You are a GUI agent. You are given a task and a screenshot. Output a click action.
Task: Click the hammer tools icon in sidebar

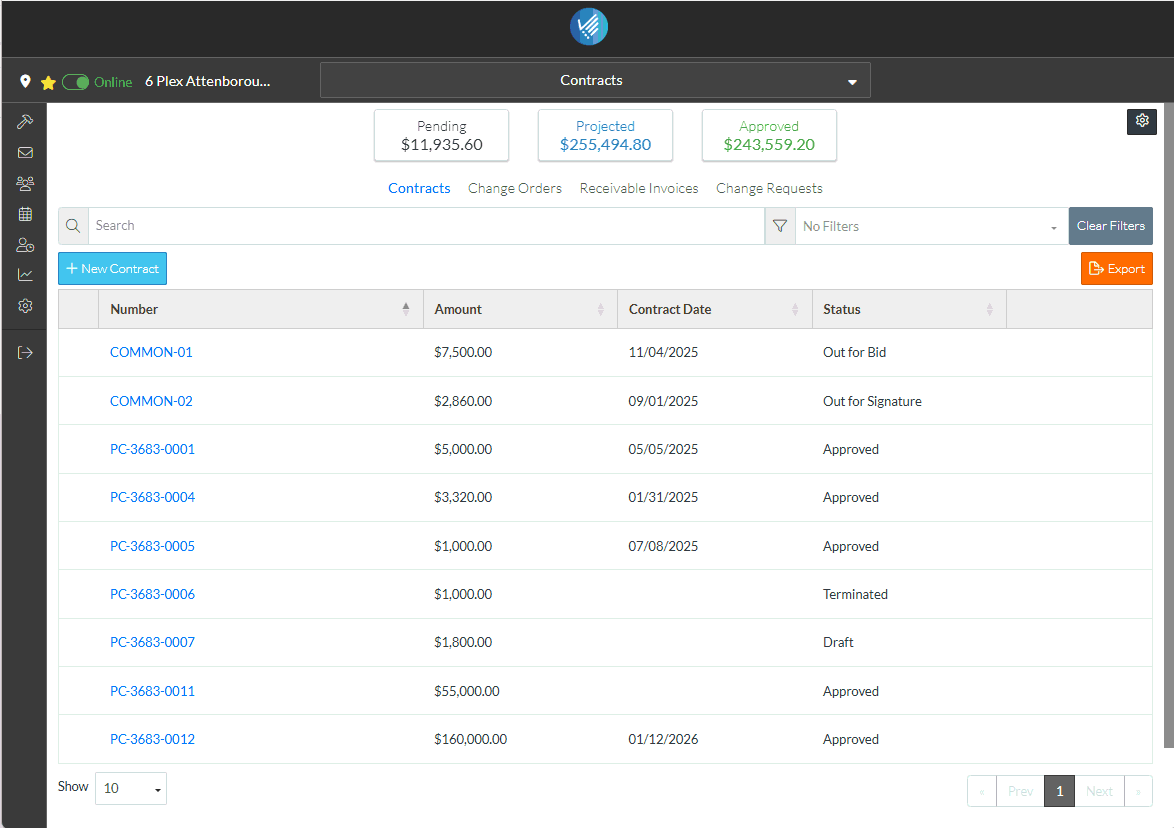[25, 121]
